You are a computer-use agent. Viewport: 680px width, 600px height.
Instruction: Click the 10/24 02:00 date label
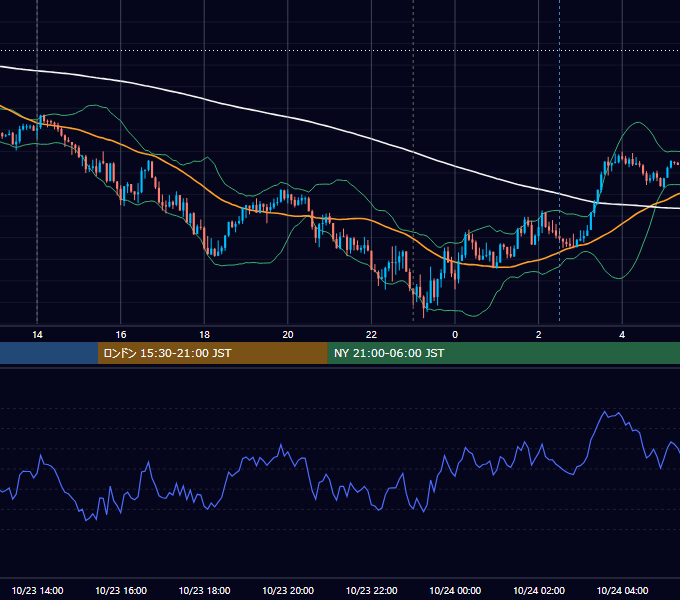(x=539, y=590)
